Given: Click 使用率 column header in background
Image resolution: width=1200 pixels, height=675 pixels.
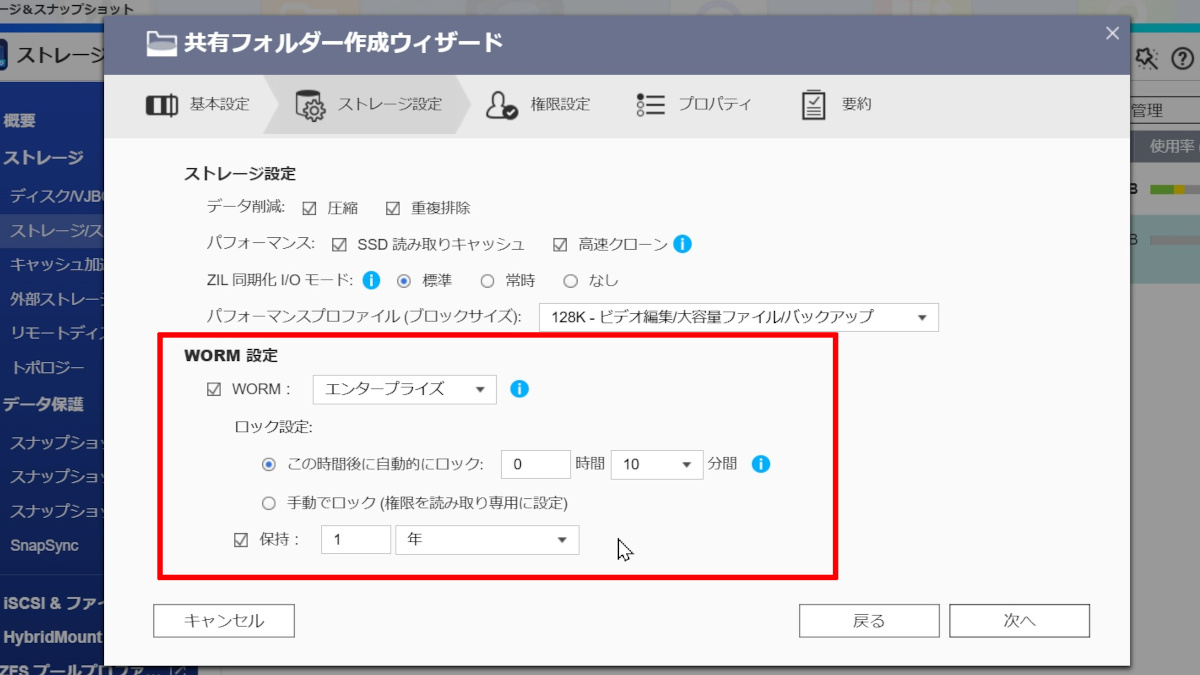Looking at the screenshot, I should coord(1172,146).
